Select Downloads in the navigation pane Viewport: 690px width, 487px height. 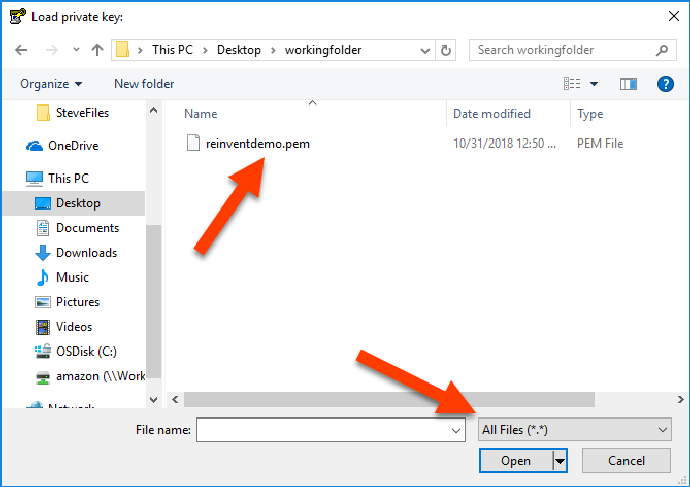coord(86,253)
